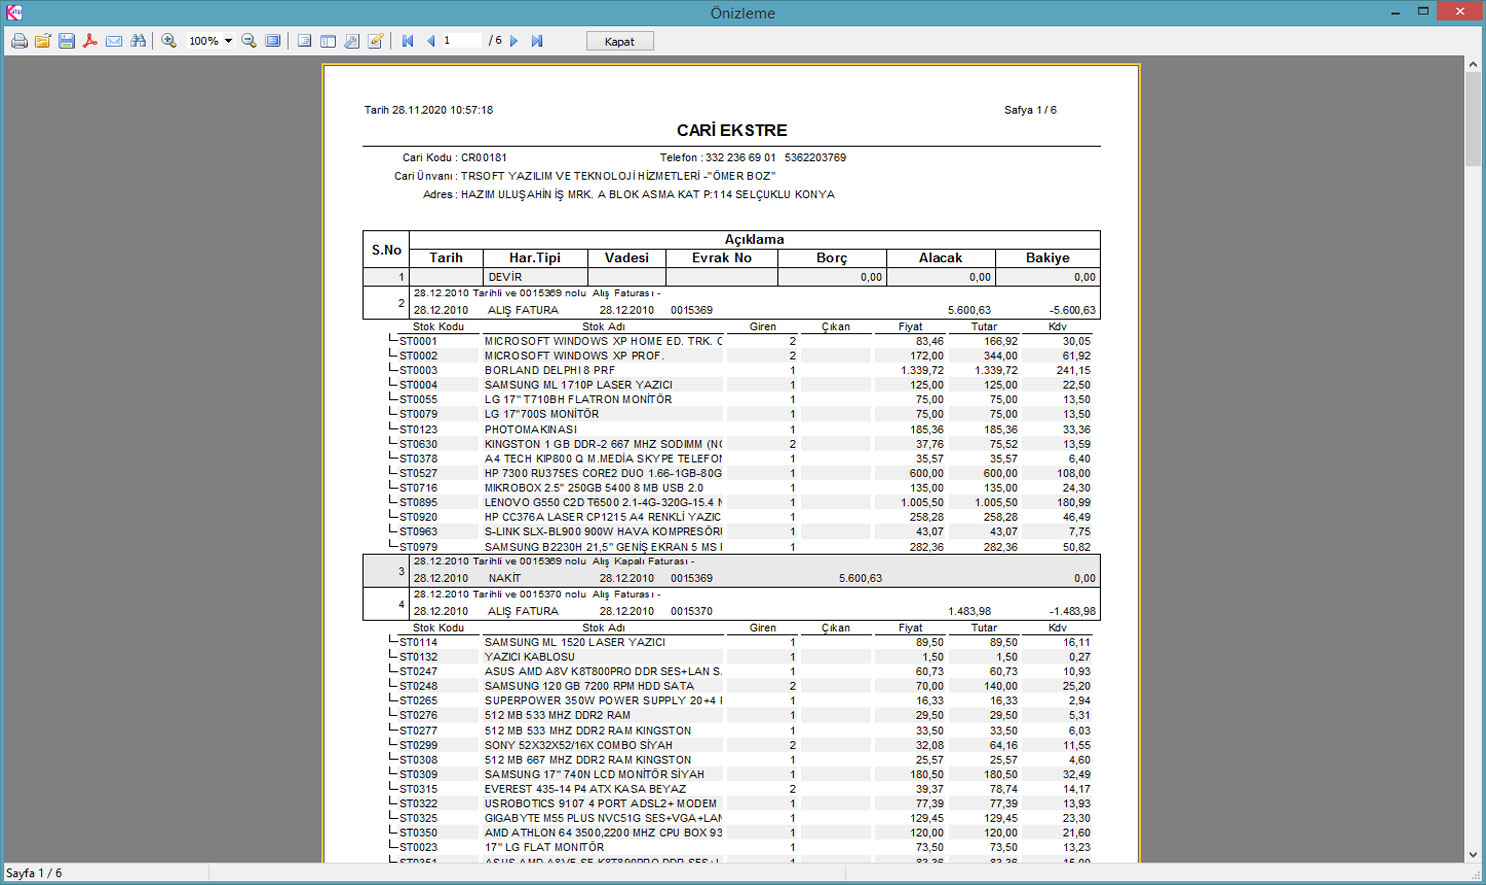Click the 'Safya 1 / 6' page label
1486x885 pixels.
1030,110
